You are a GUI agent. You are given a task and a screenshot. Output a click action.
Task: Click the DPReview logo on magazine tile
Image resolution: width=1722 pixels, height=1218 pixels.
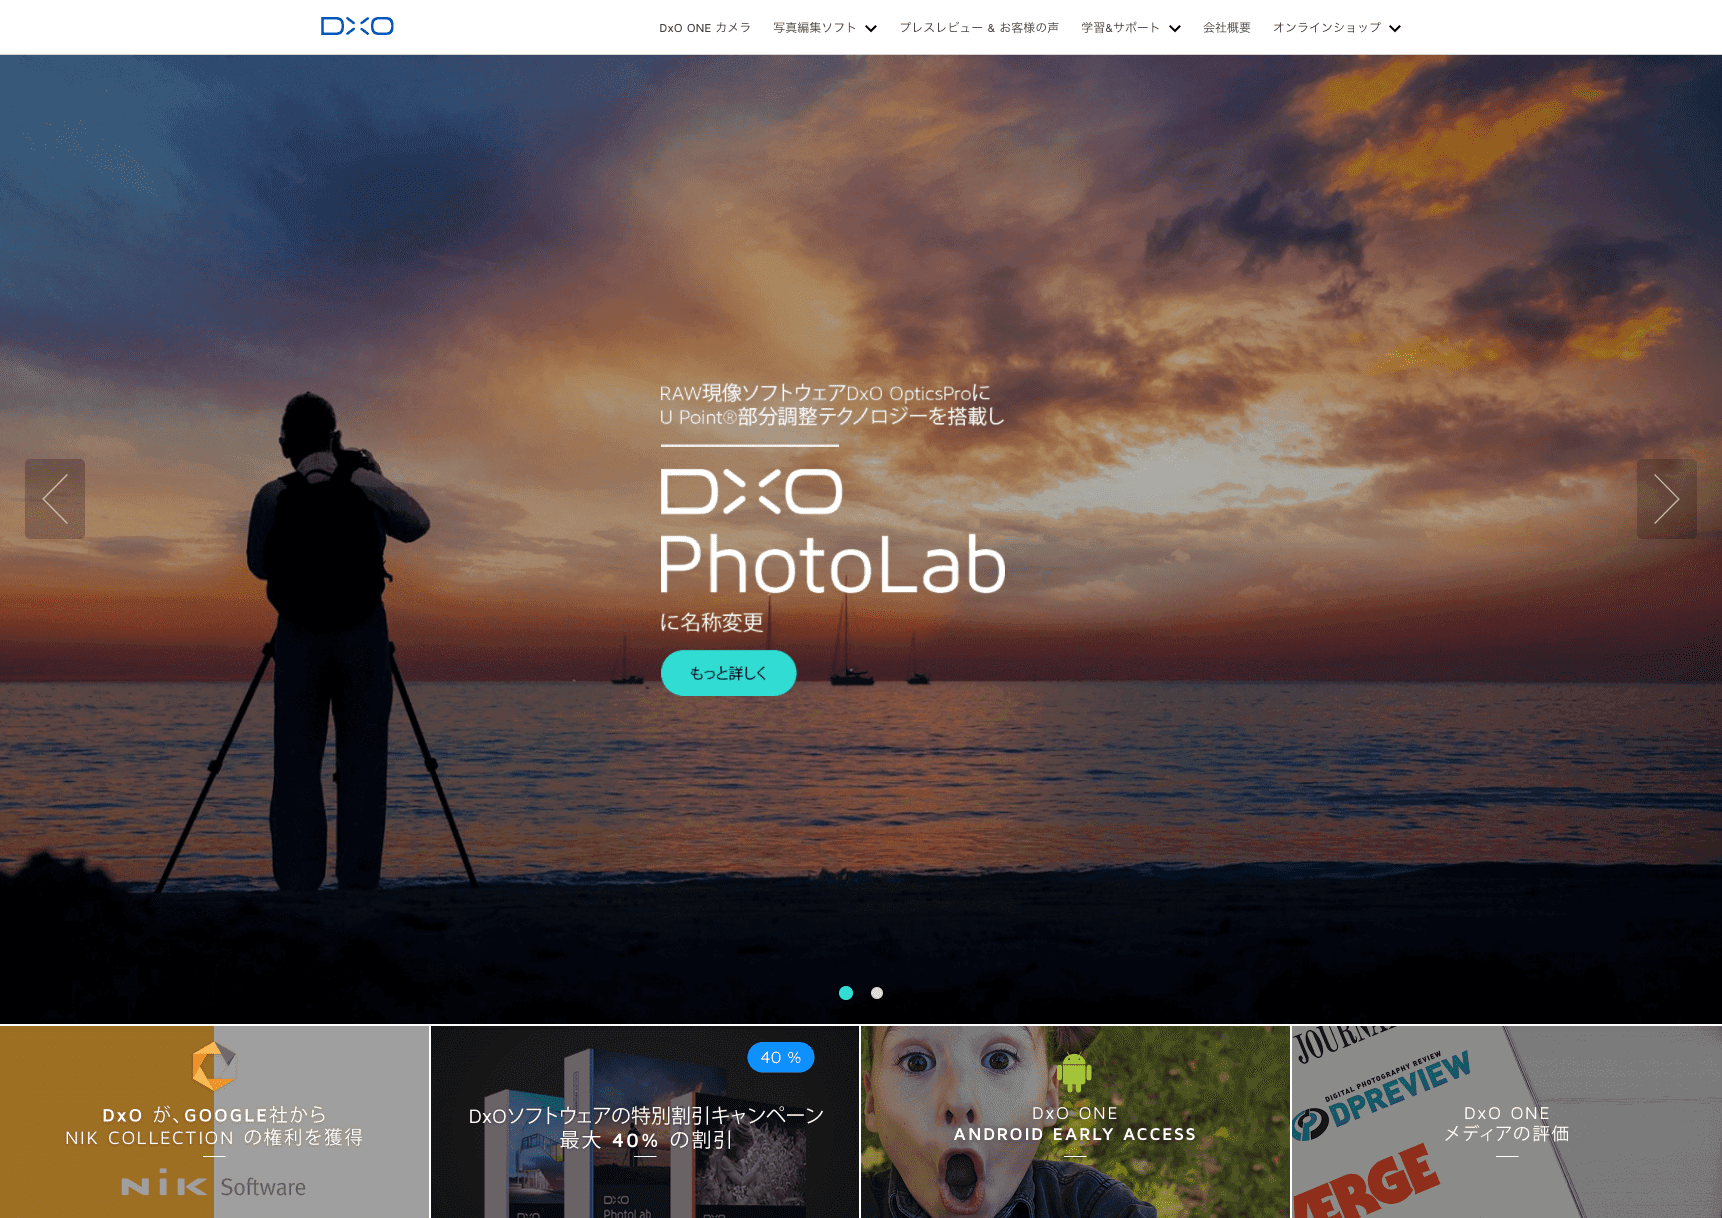1382,1097
